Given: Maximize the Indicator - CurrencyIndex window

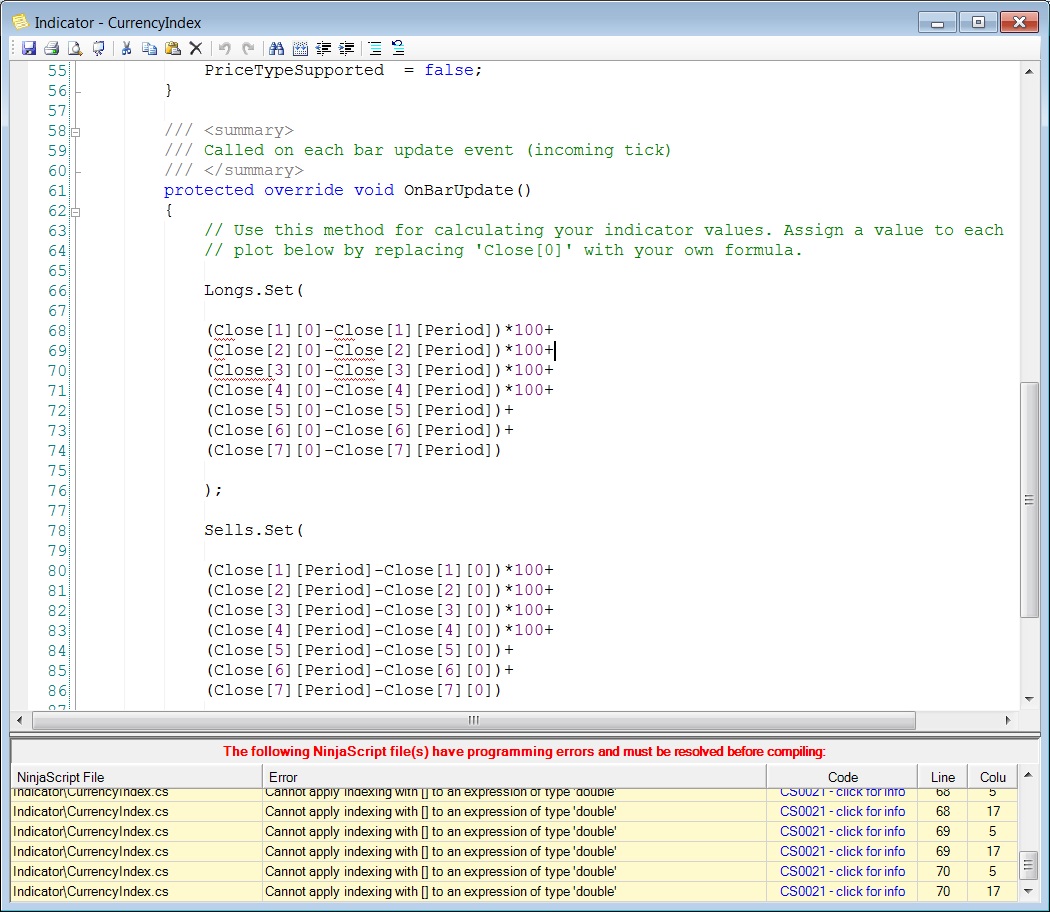Looking at the screenshot, I should click(978, 22).
